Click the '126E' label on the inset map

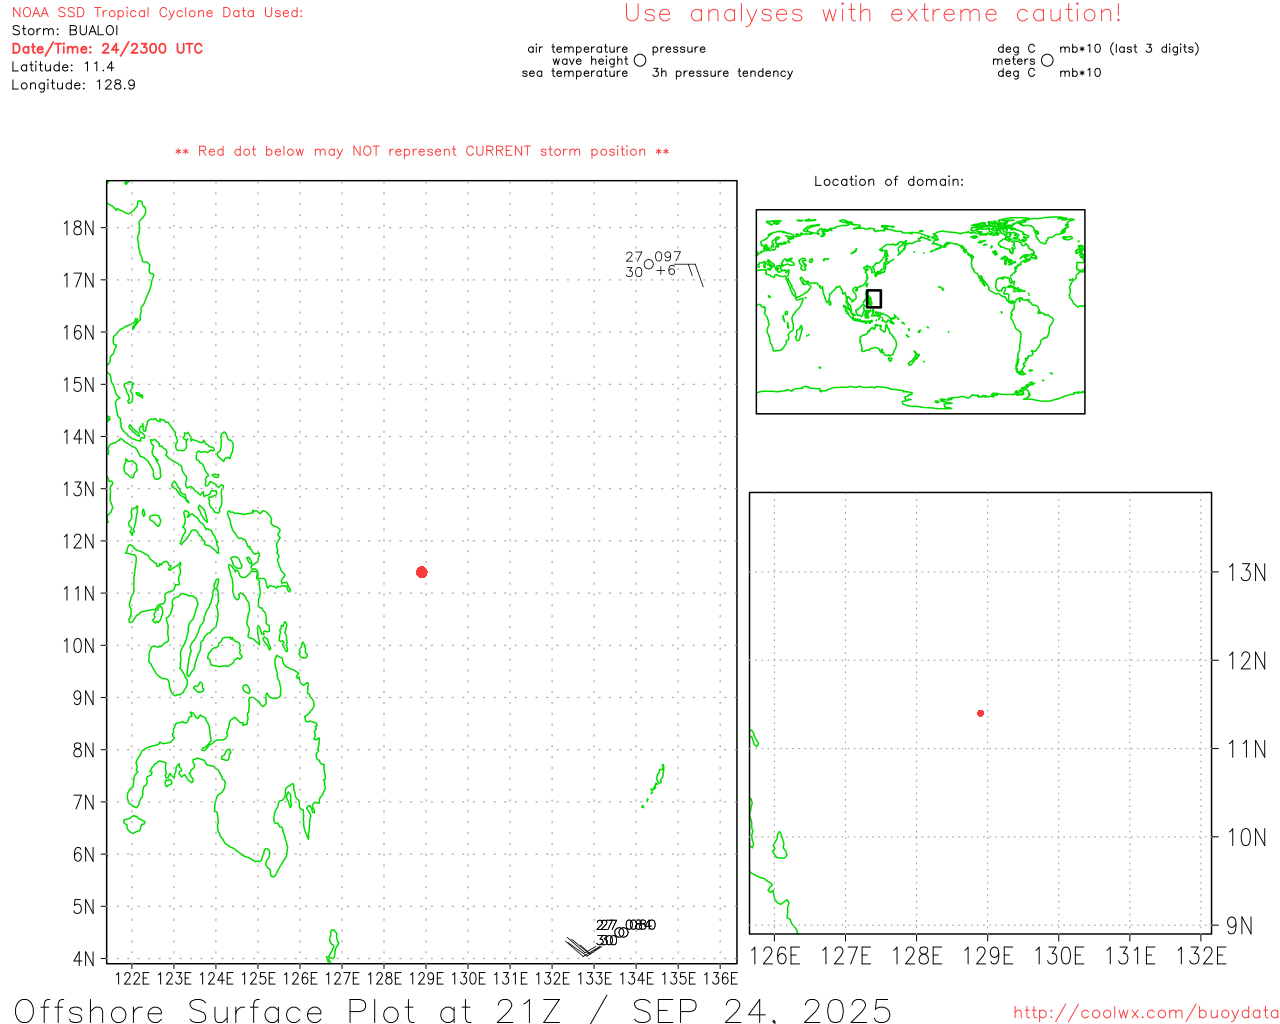click(775, 956)
